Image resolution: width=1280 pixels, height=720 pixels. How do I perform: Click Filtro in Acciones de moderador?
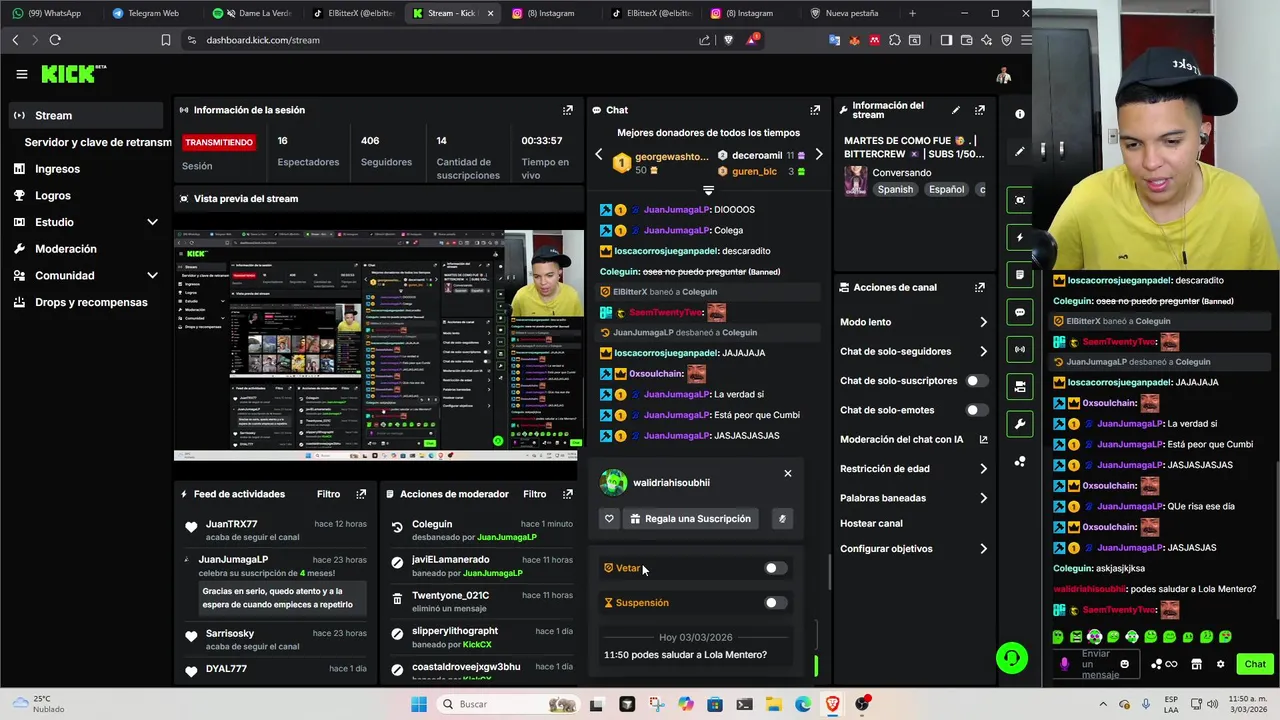point(534,494)
